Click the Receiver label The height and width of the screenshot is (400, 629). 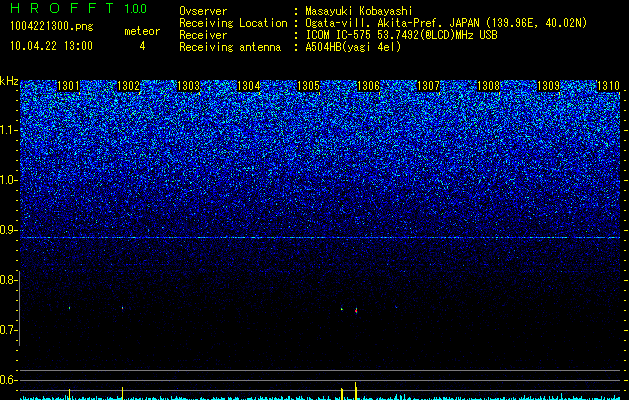tap(203, 35)
